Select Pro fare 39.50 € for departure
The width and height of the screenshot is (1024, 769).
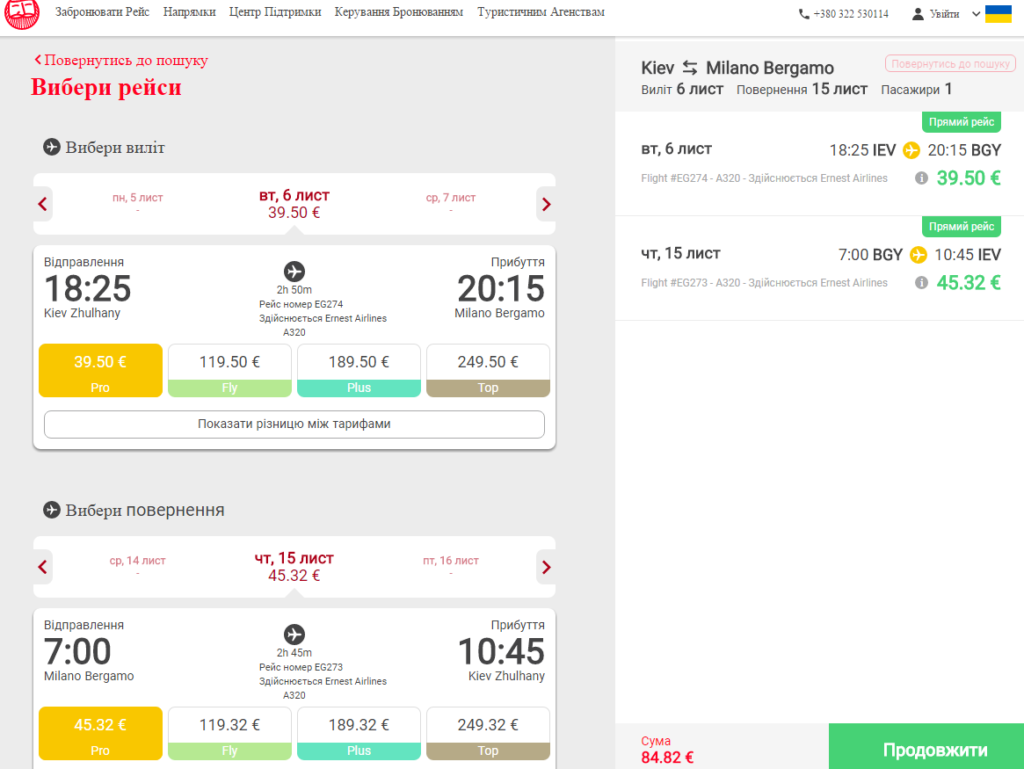[101, 371]
